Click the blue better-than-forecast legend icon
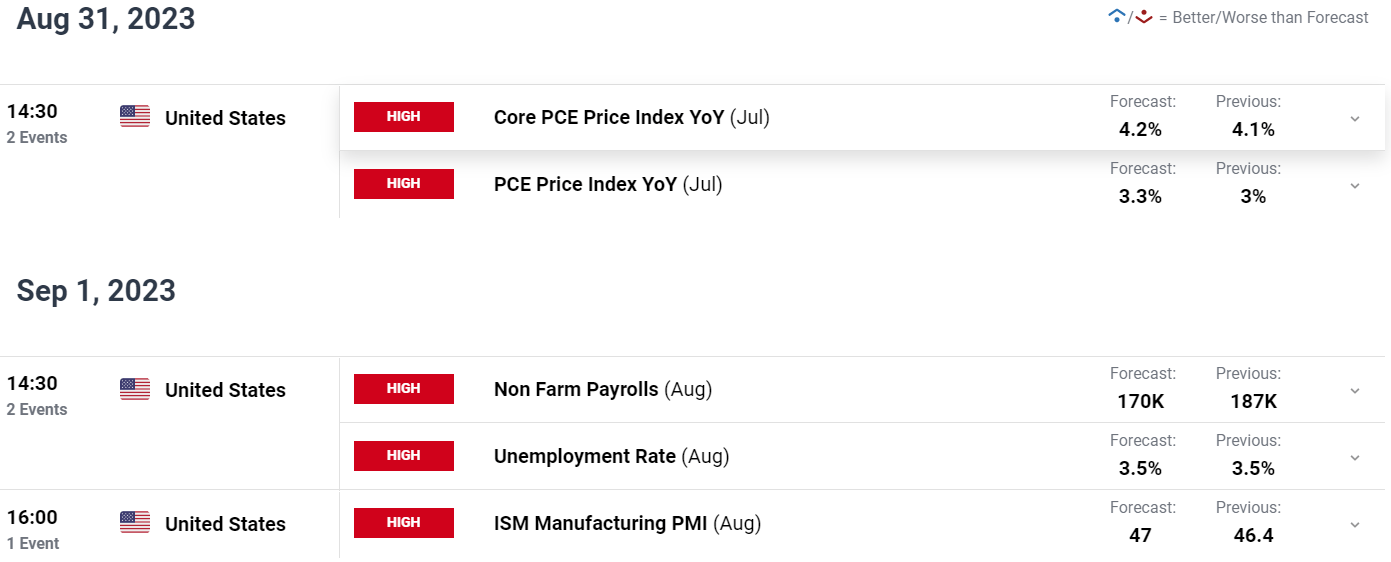Image resolution: width=1391 pixels, height=562 pixels. click(1117, 17)
